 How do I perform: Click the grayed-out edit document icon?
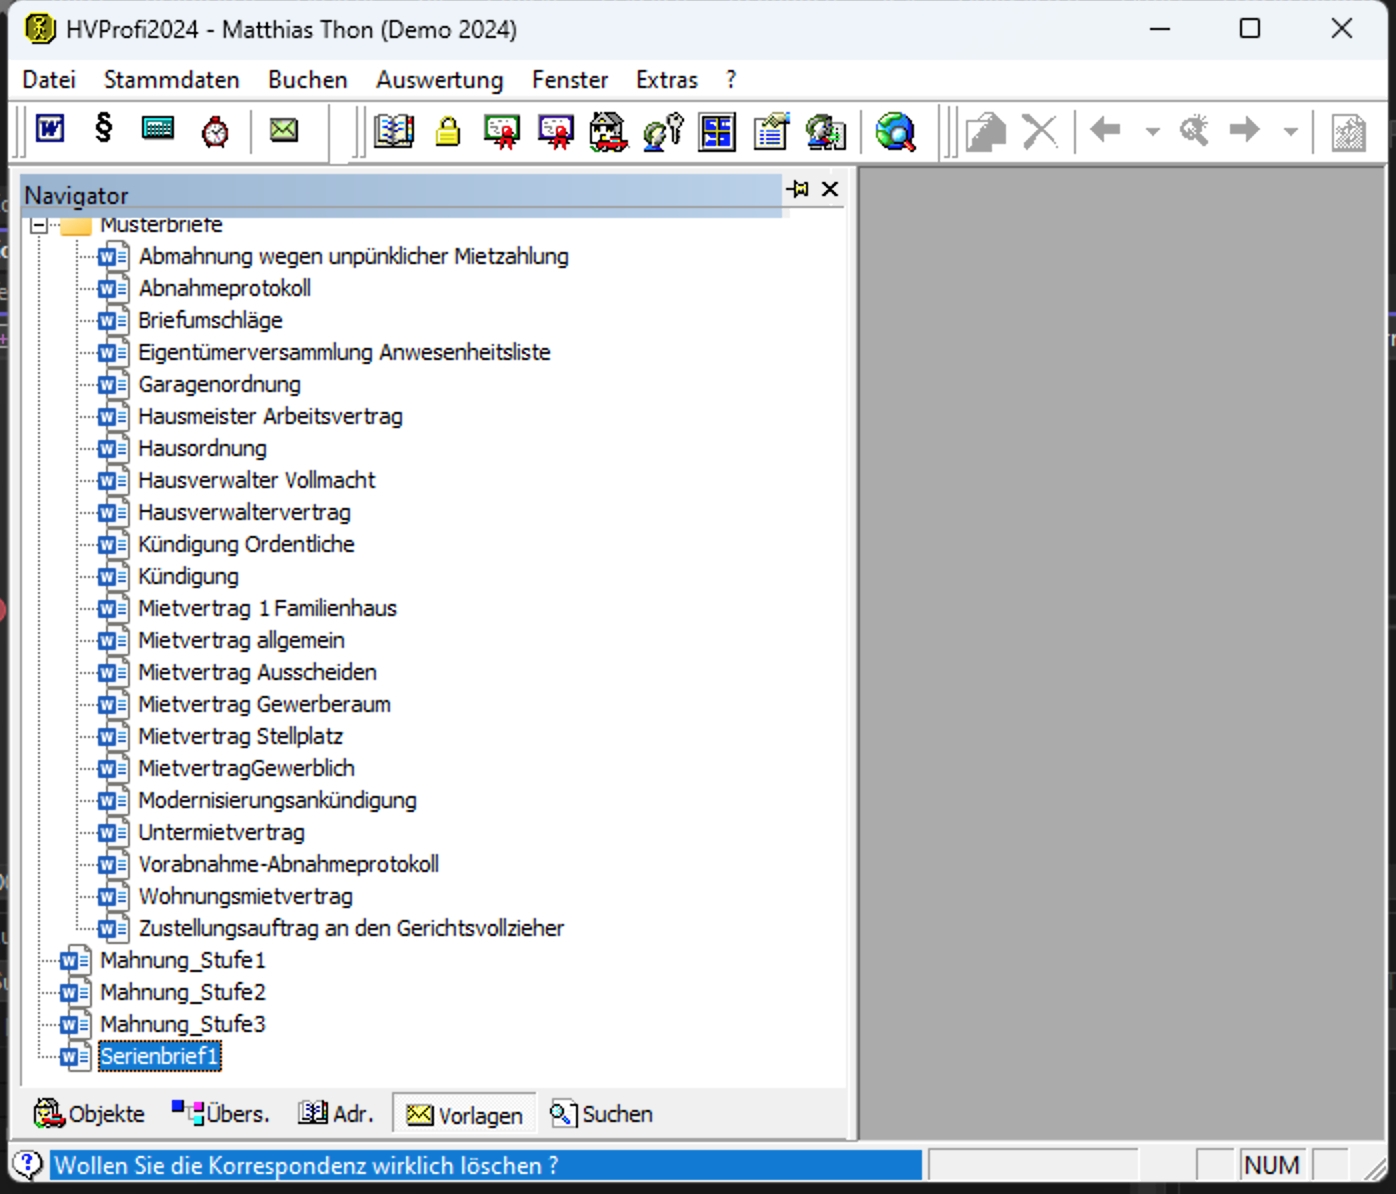(986, 131)
